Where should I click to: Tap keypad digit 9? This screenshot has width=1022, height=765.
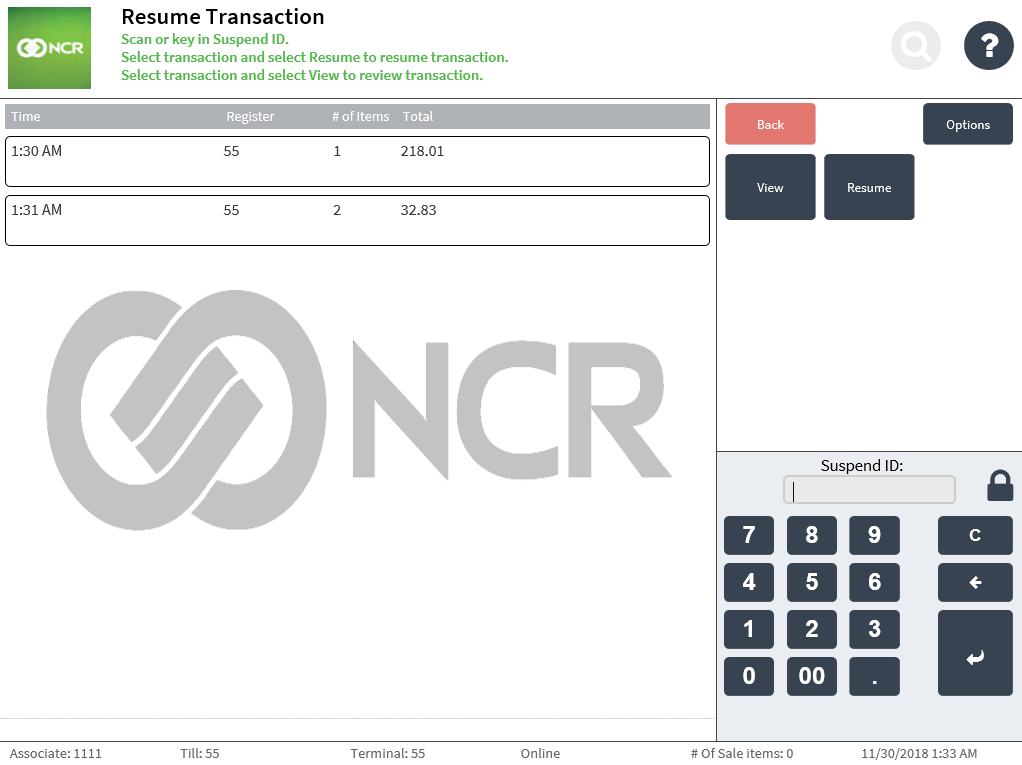pos(875,536)
